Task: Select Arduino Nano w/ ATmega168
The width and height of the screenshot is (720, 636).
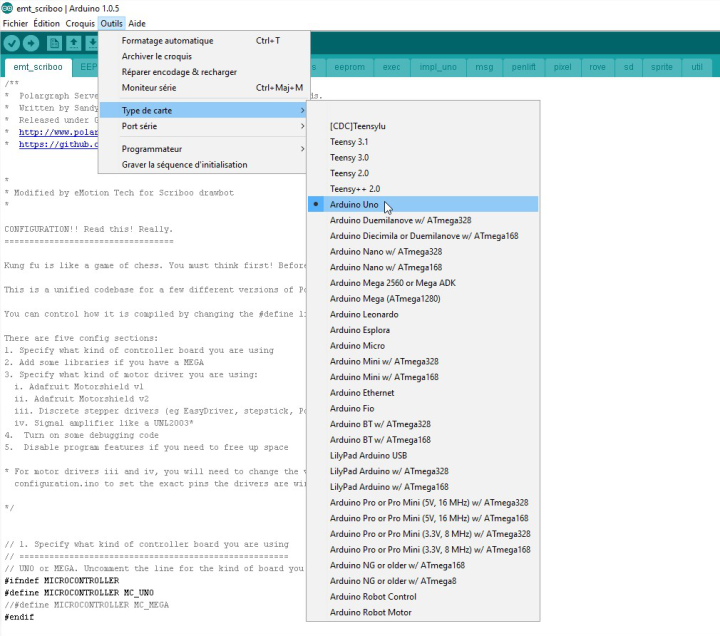Action: tap(423, 267)
